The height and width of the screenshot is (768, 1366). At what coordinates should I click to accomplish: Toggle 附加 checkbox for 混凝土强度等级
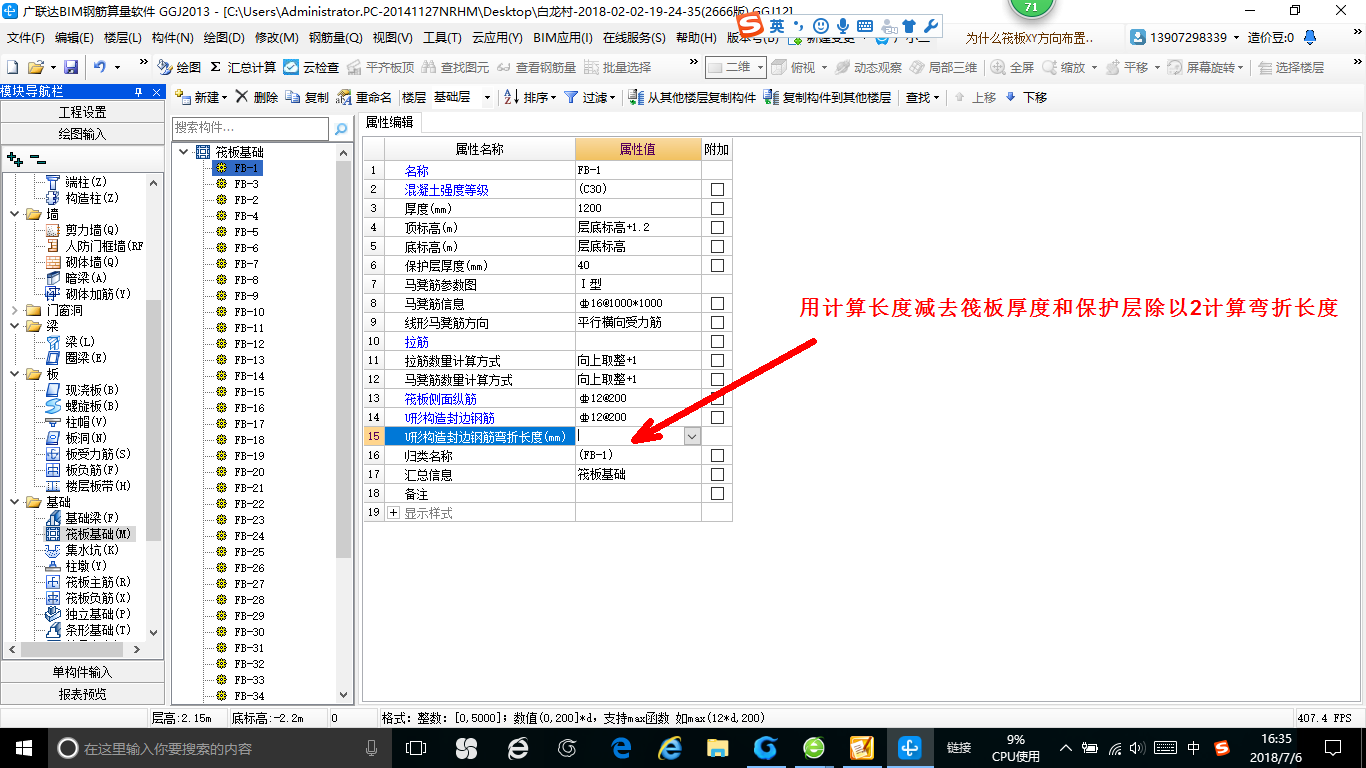click(x=717, y=189)
